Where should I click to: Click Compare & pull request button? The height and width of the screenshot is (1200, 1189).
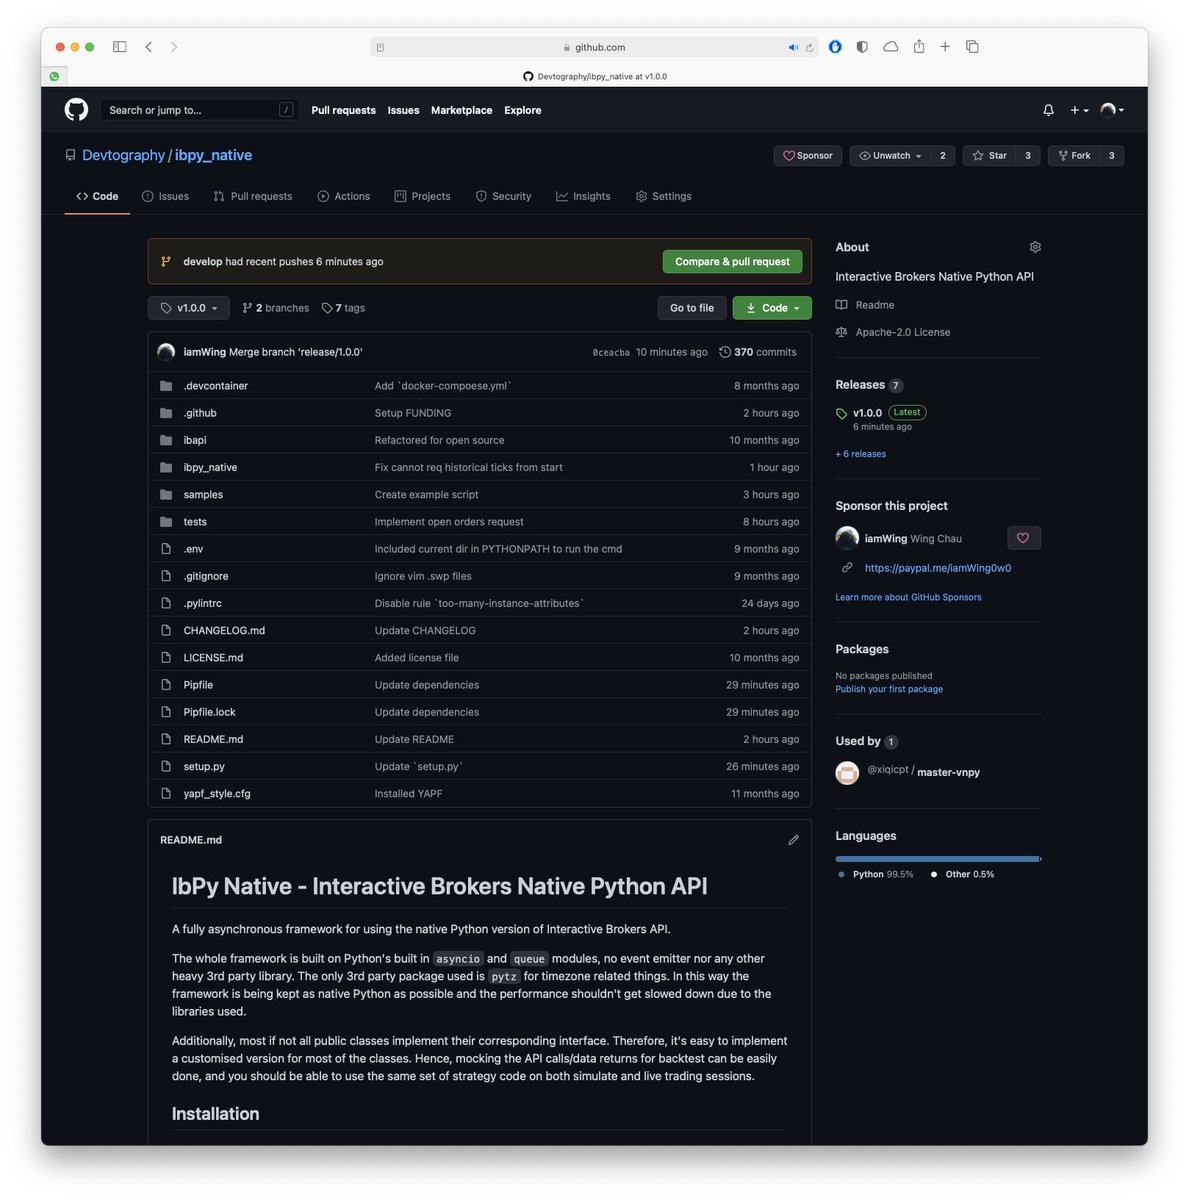[732, 262]
